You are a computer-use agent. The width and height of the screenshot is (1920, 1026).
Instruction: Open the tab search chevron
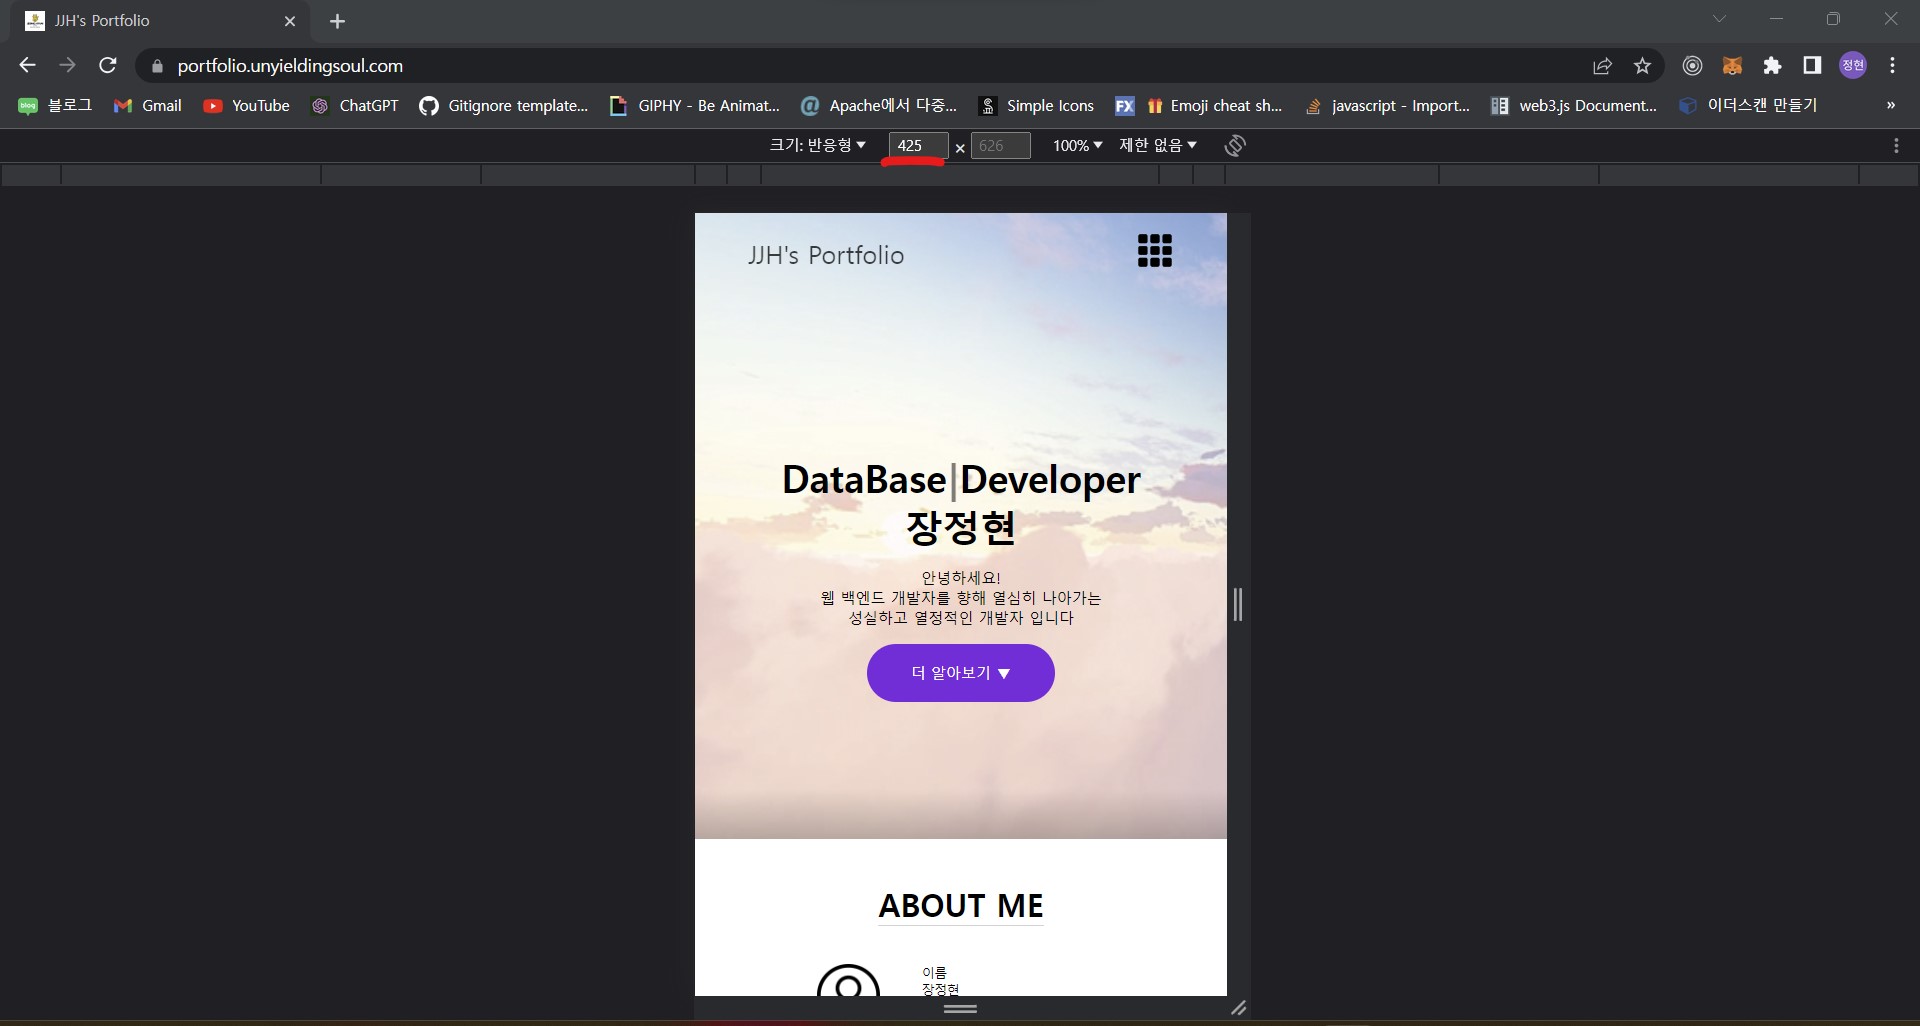pyautogui.click(x=1719, y=19)
